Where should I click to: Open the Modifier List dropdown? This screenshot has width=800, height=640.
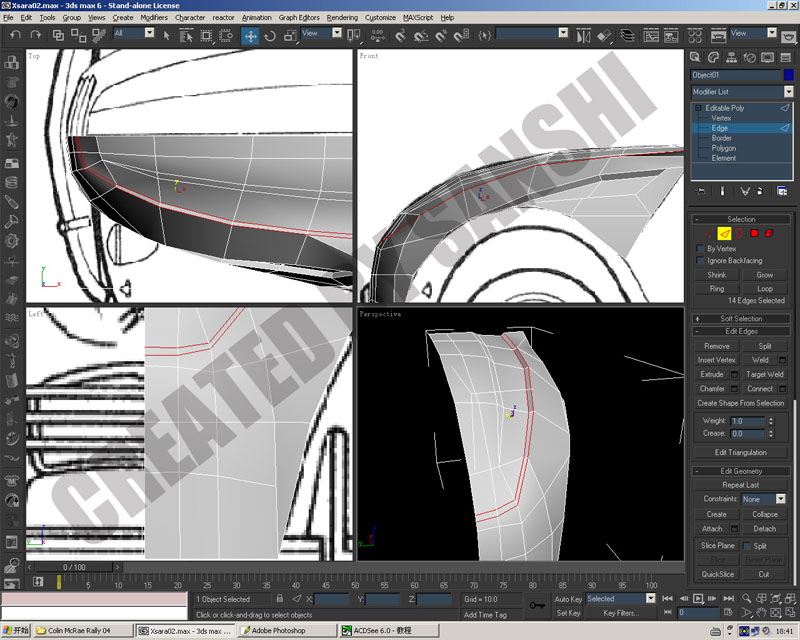741,92
